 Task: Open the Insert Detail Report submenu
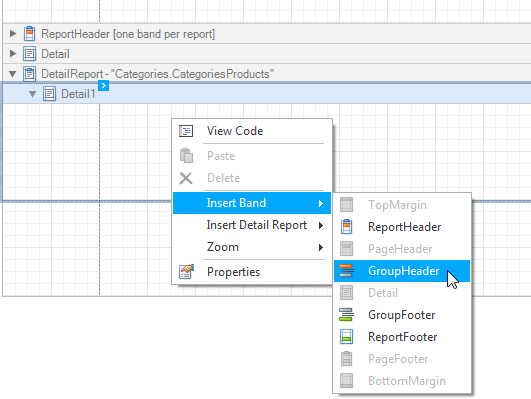(x=252, y=225)
